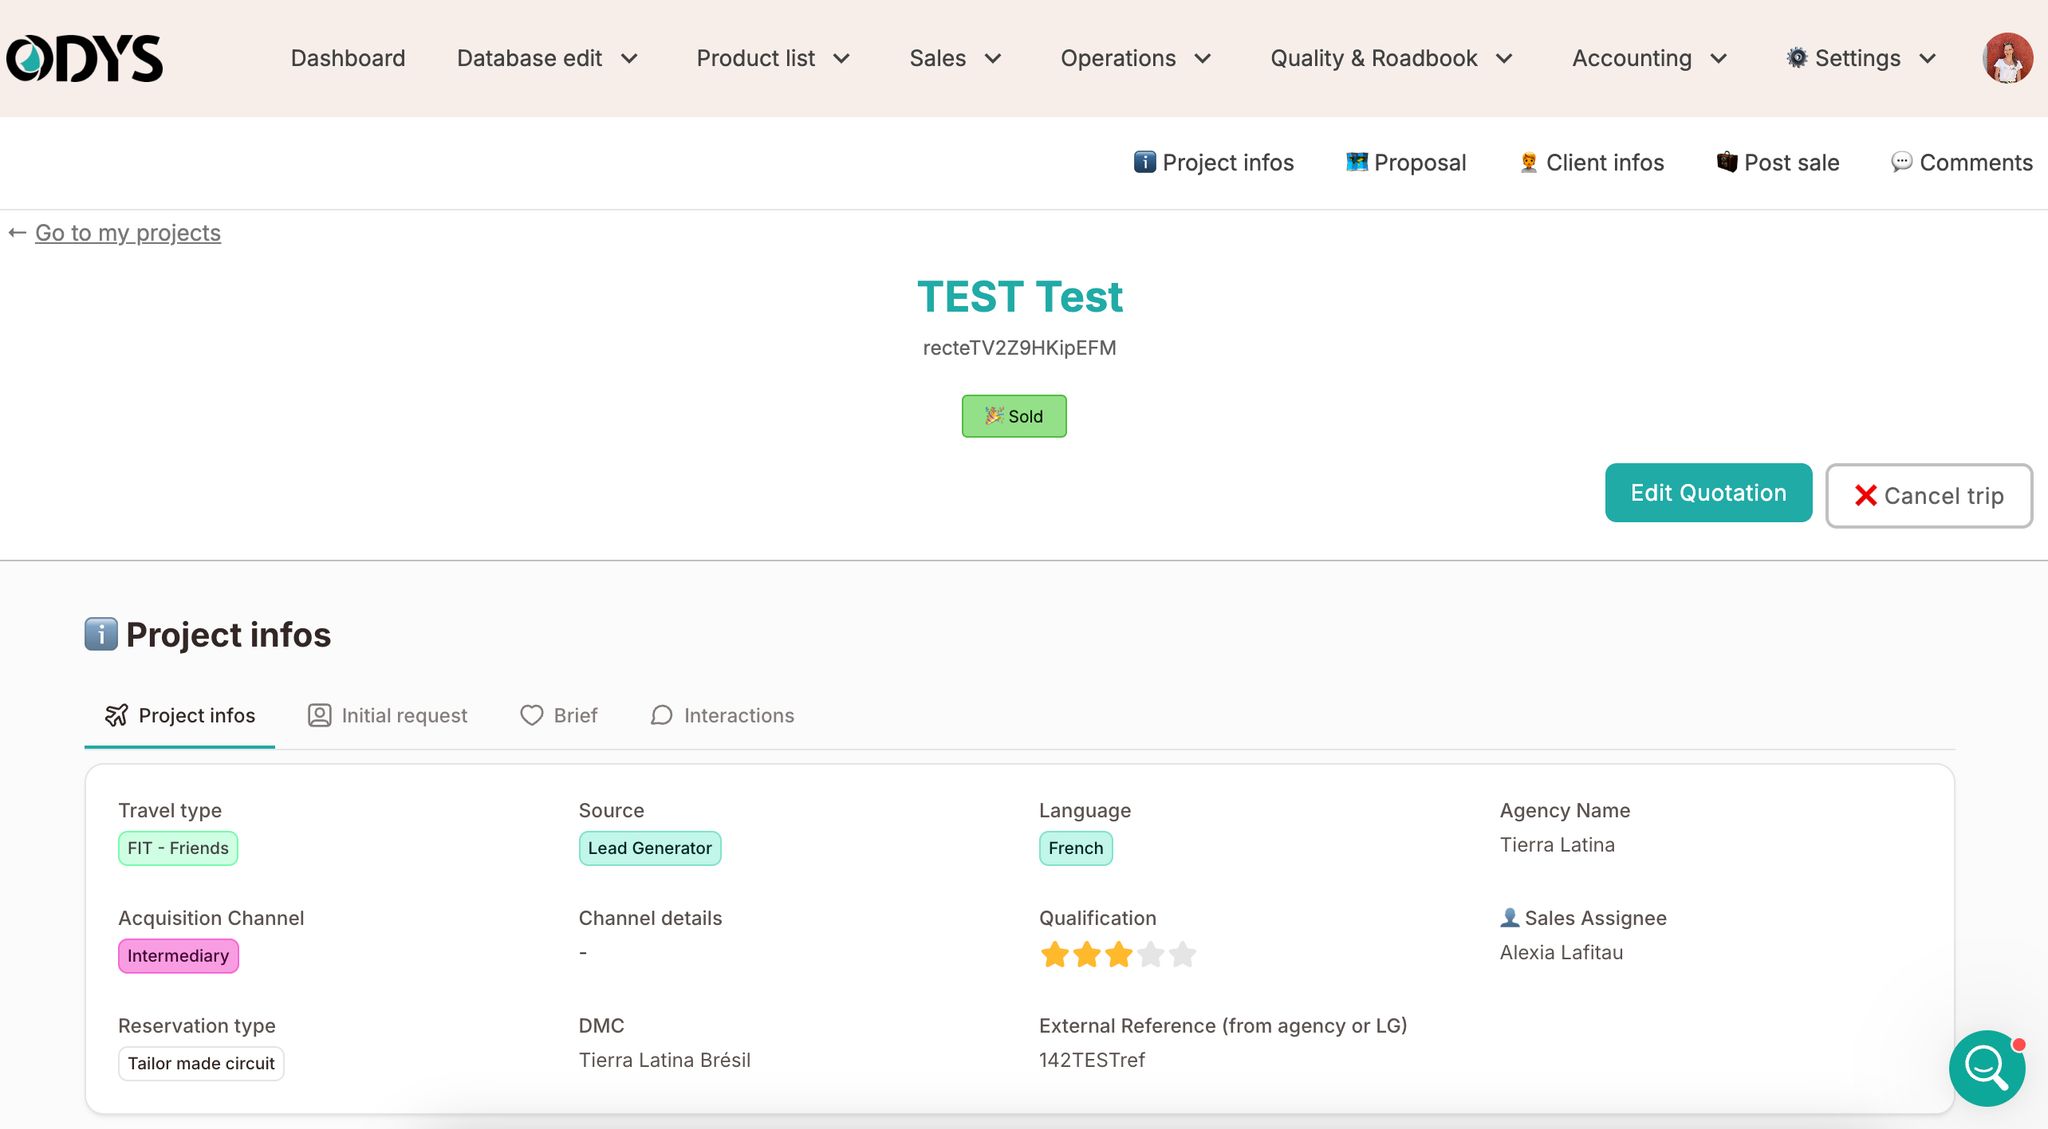The image size is (2048, 1129).
Task: Expand the Database edit menu chevron
Action: (629, 59)
